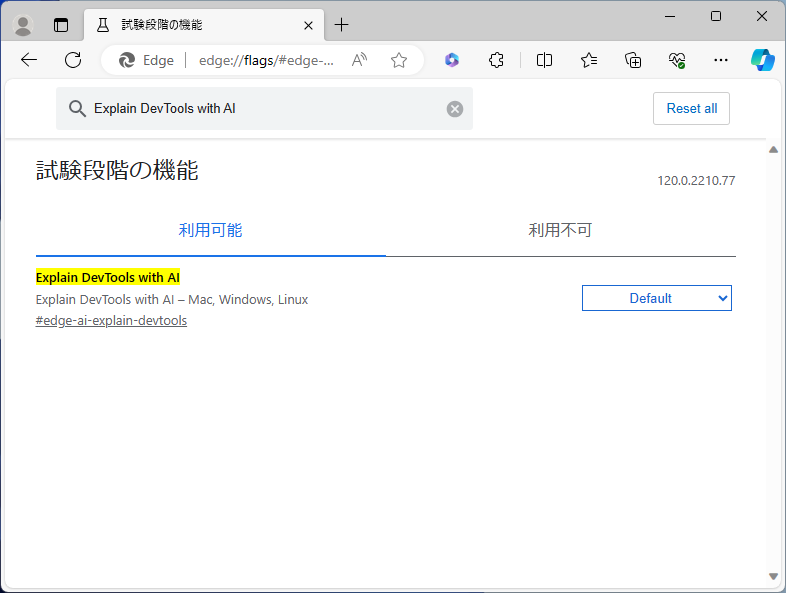This screenshot has height=593, width=786.
Task: Open the Default dropdown for Explain DevTools
Action: (657, 298)
